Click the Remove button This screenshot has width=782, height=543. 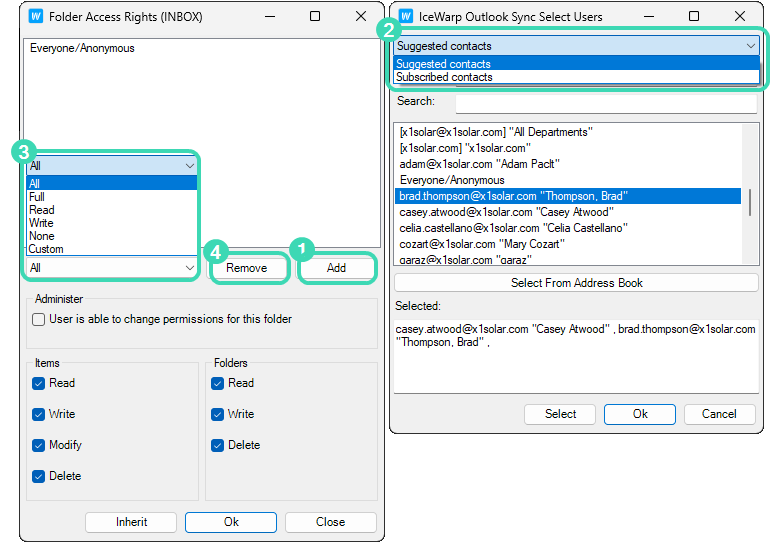[x=247, y=268]
